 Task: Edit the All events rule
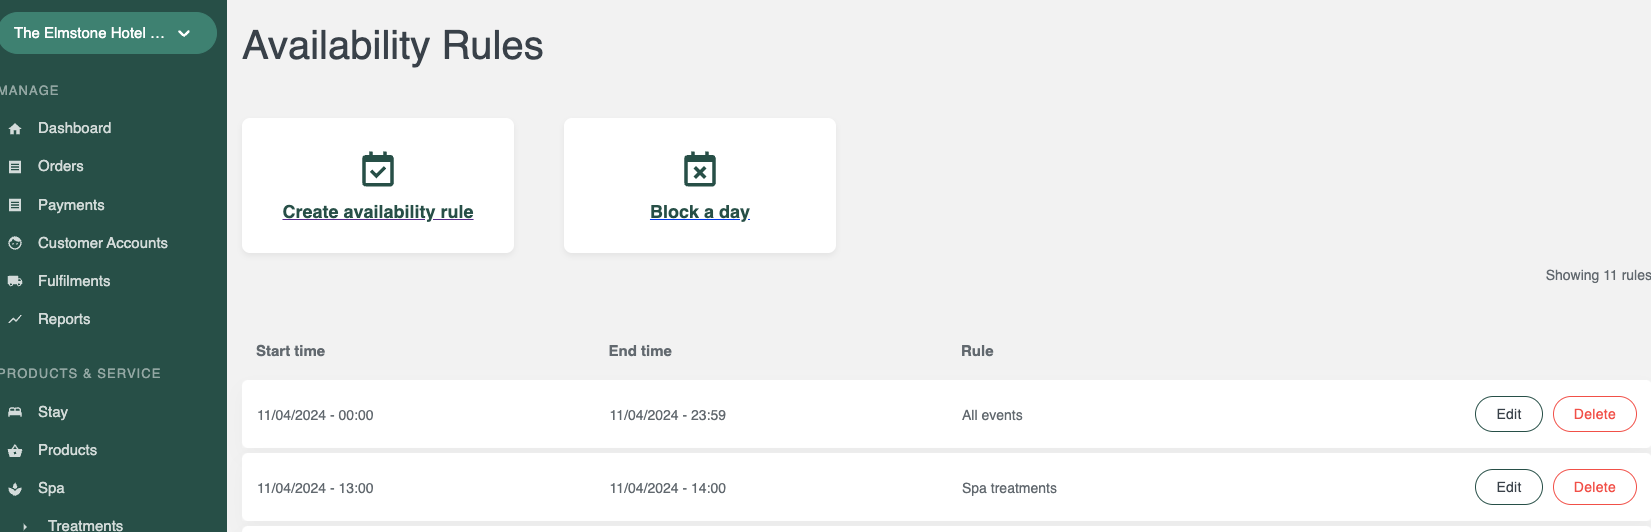(1509, 414)
